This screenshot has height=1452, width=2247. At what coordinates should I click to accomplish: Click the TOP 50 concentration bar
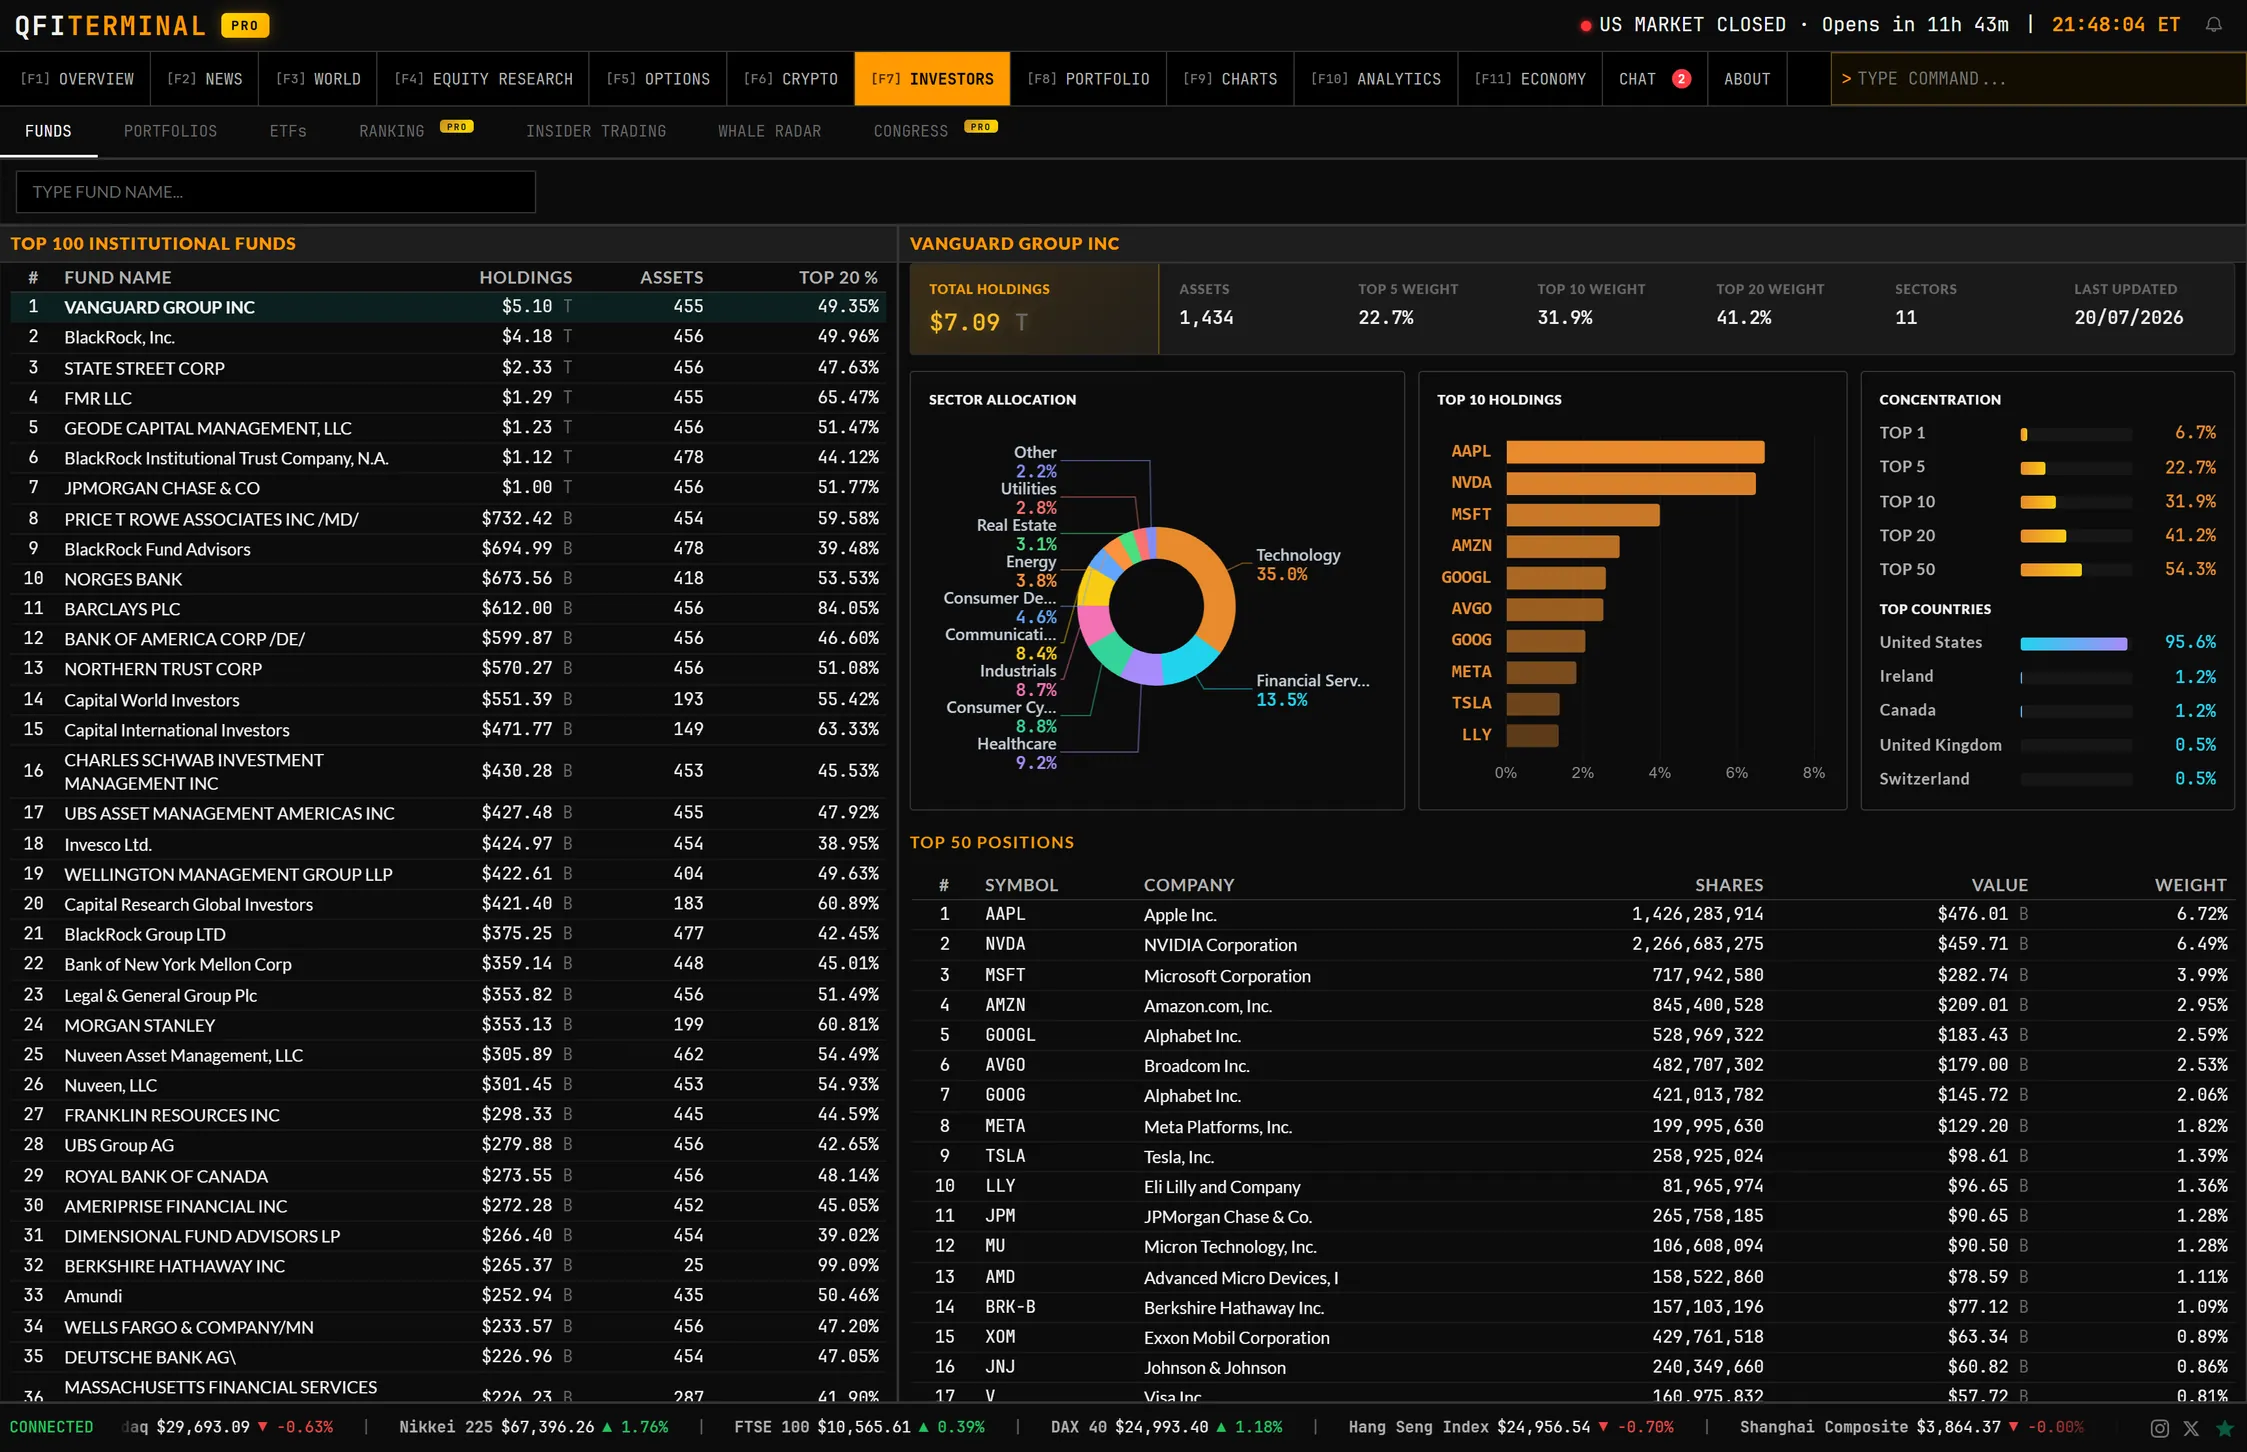[2076, 570]
